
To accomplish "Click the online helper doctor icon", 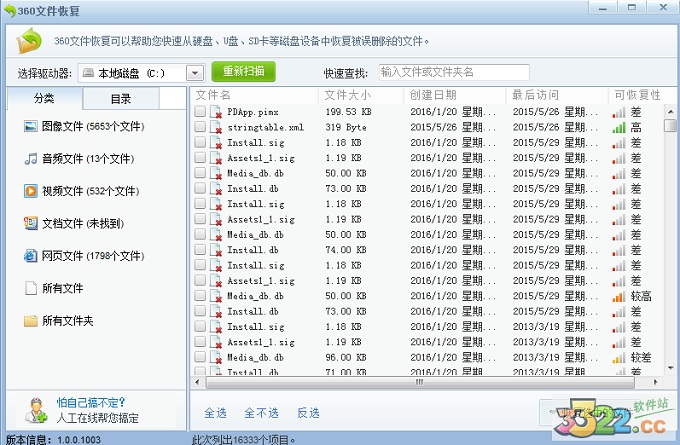I will pos(36,410).
